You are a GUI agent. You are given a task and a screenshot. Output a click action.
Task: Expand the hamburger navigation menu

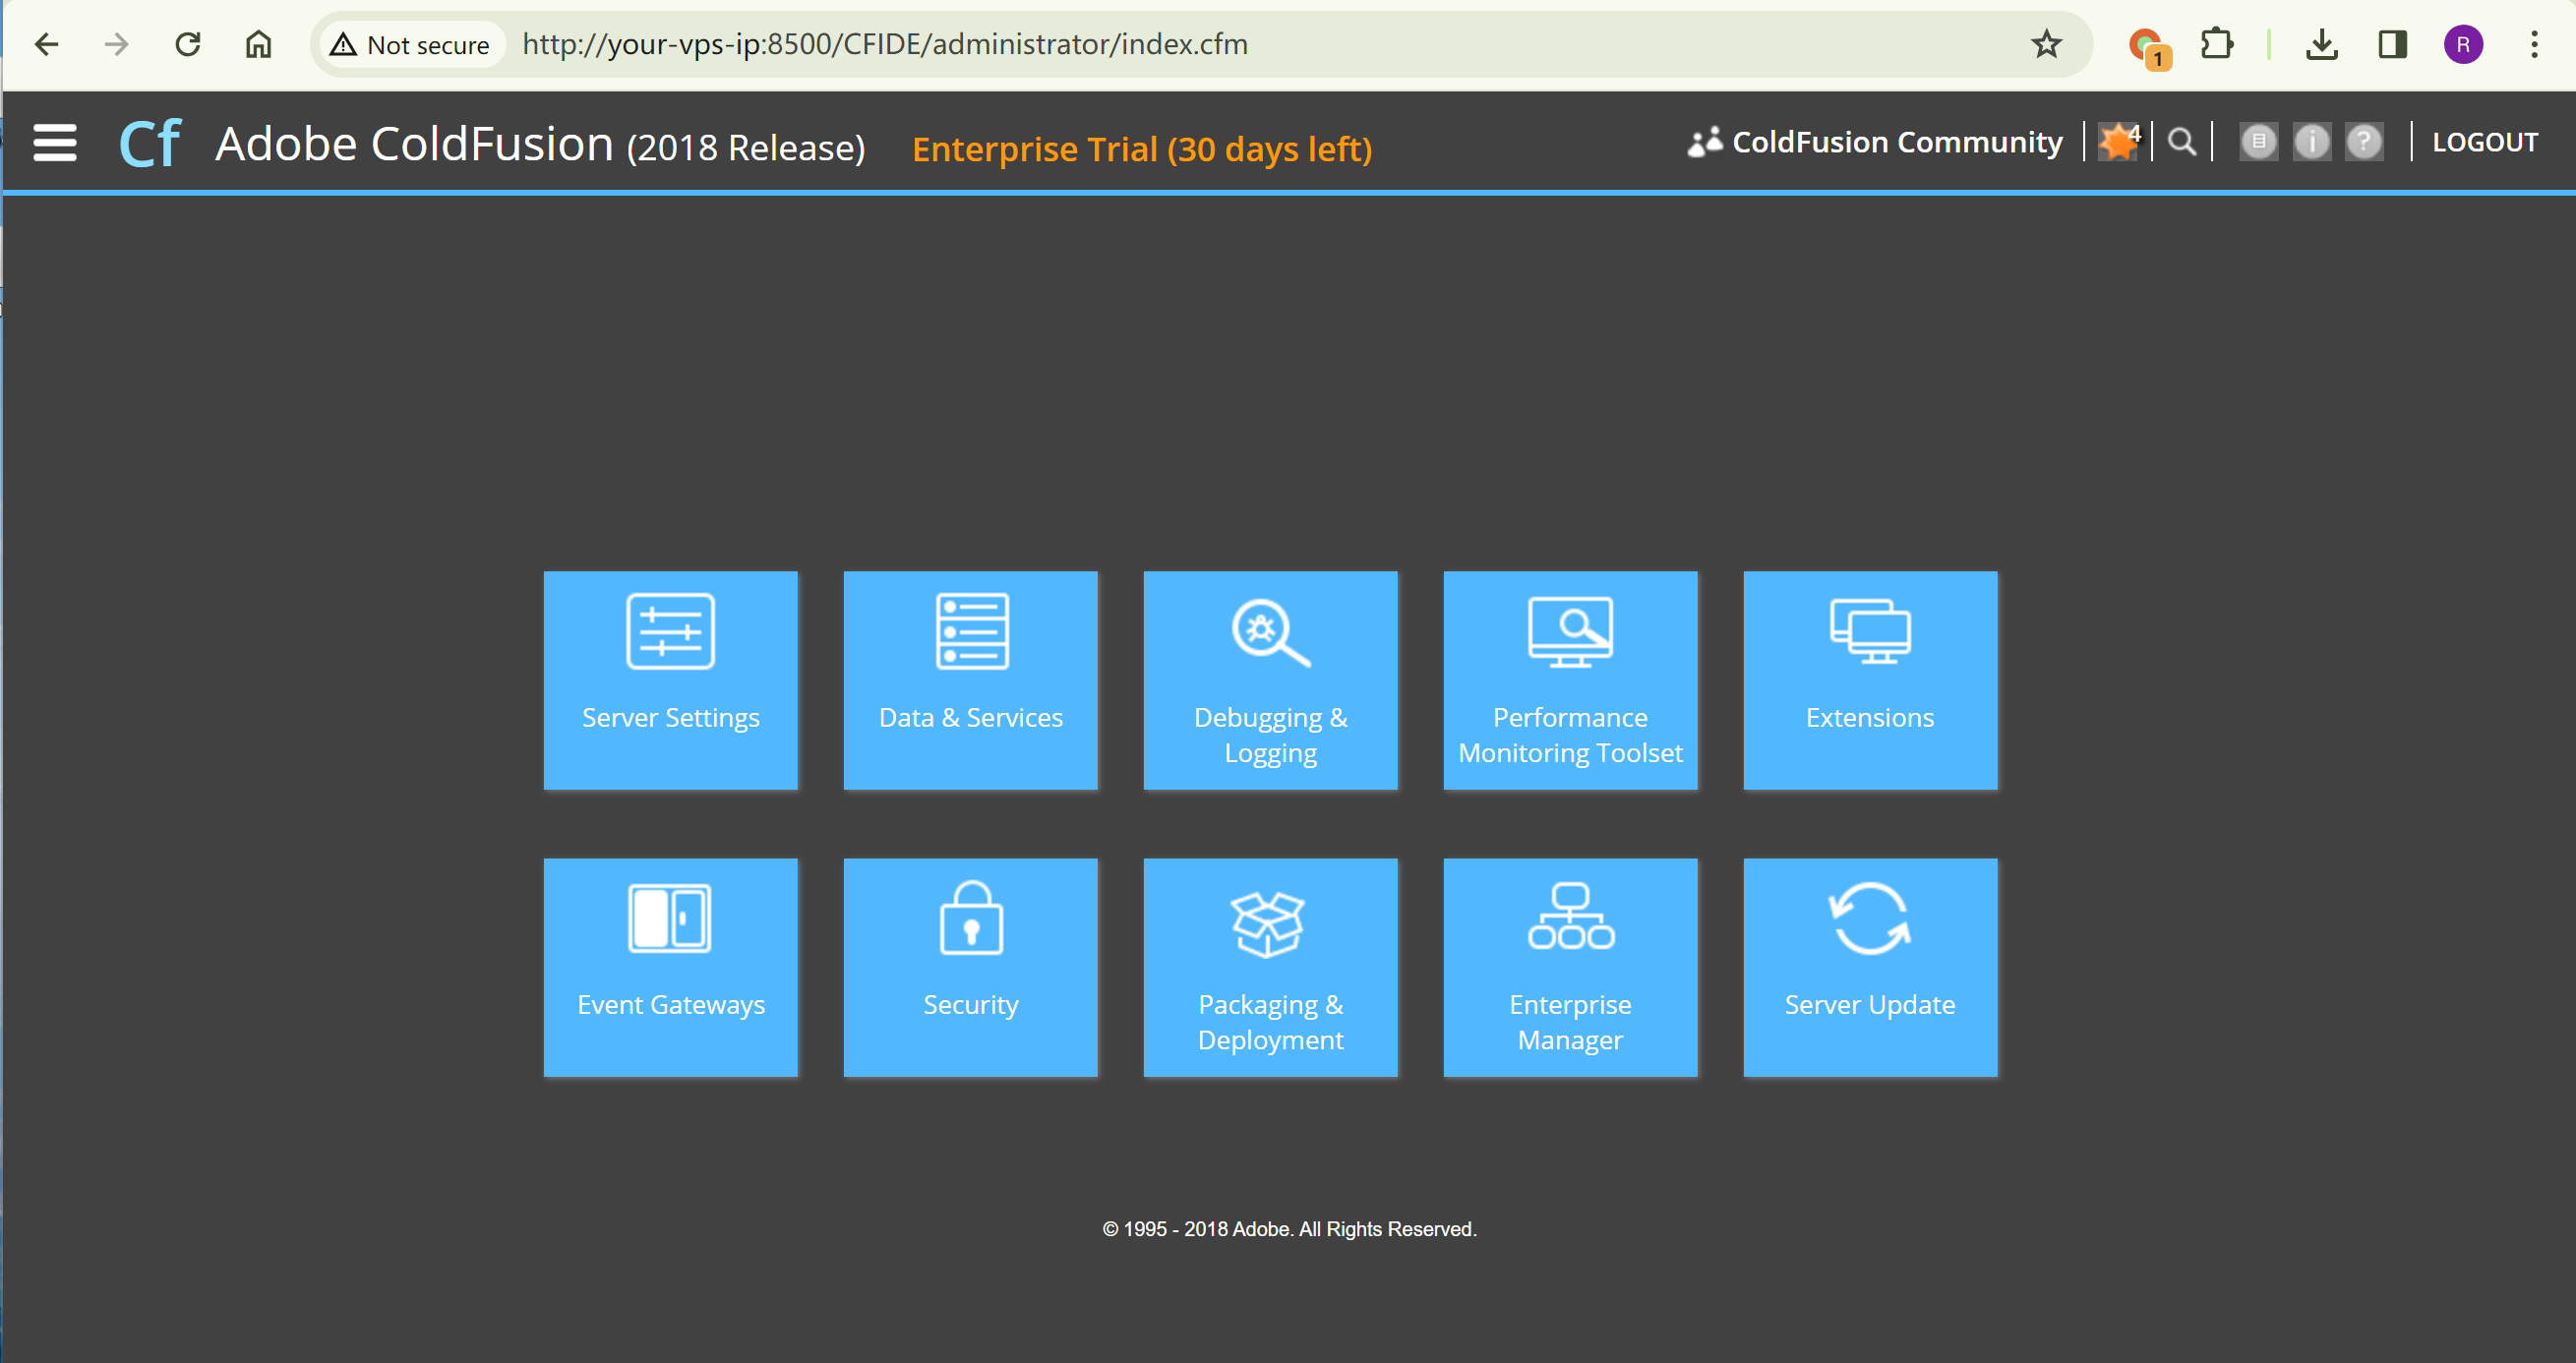55,142
